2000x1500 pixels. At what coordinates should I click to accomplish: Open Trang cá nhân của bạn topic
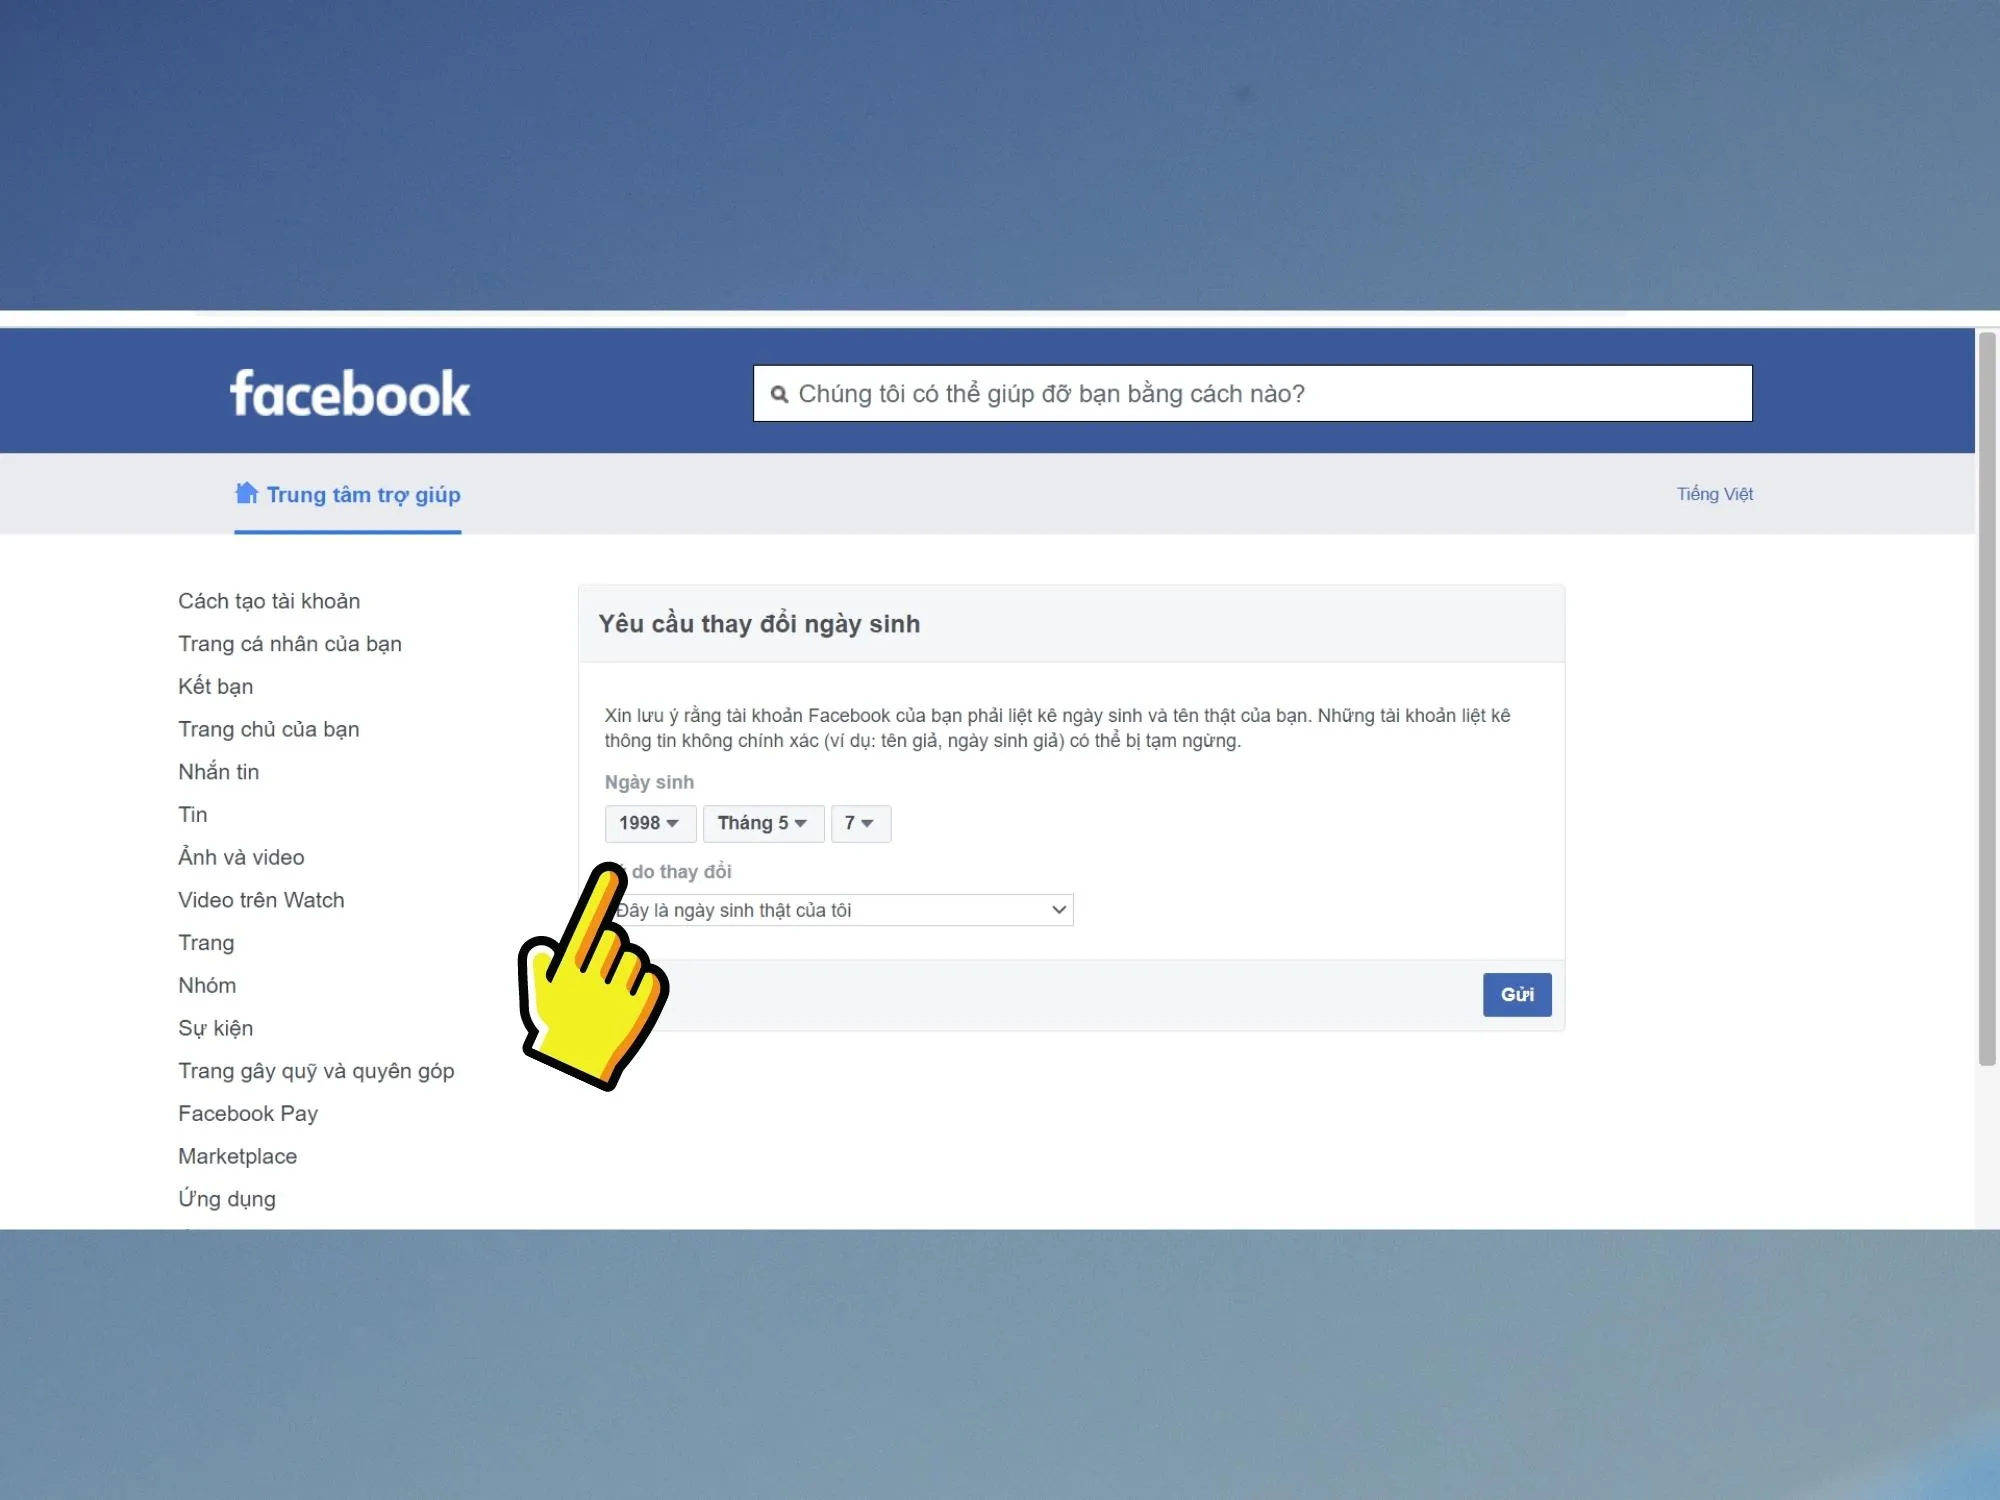290,644
